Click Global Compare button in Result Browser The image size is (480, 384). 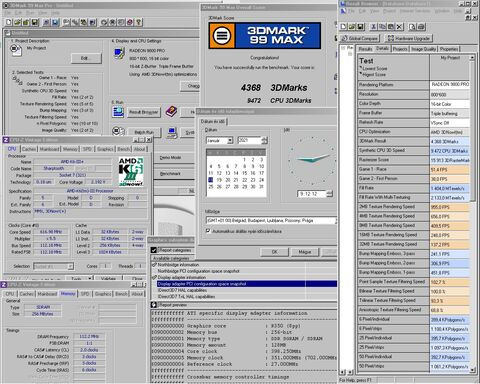(x=360, y=38)
